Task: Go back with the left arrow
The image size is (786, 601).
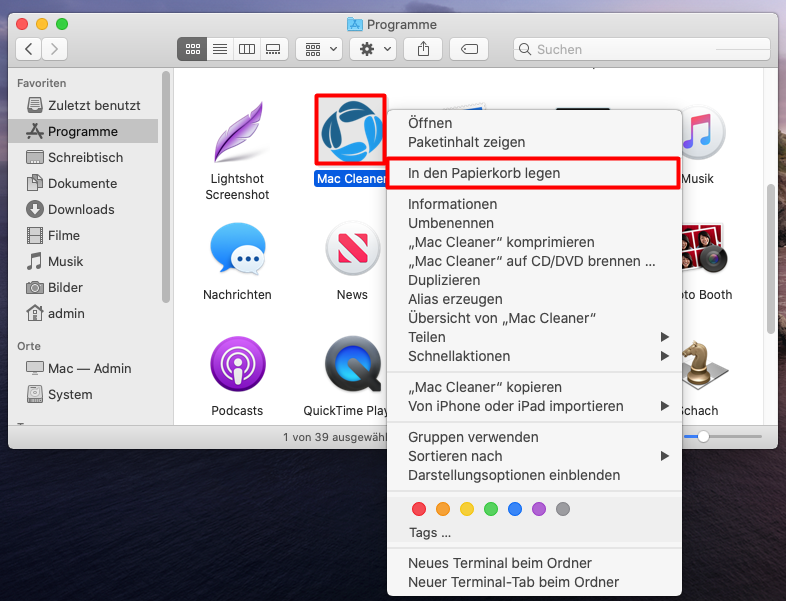Action: click(29, 49)
